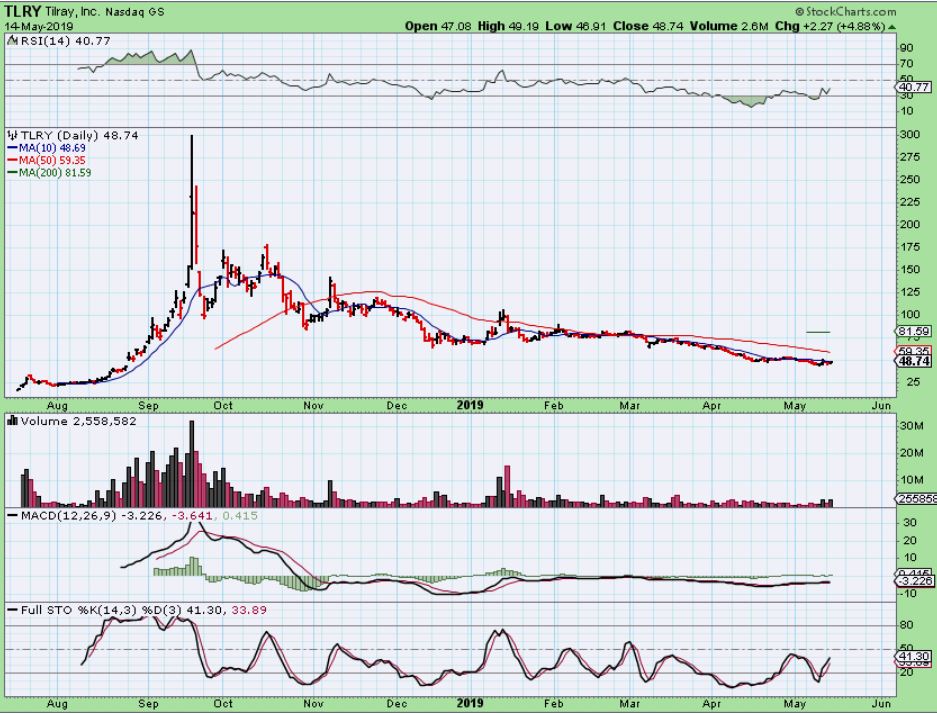The height and width of the screenshot is (714, 937).
Task: Click the RSI(14) 40.77 indicator label
Action: click(66, 41)
